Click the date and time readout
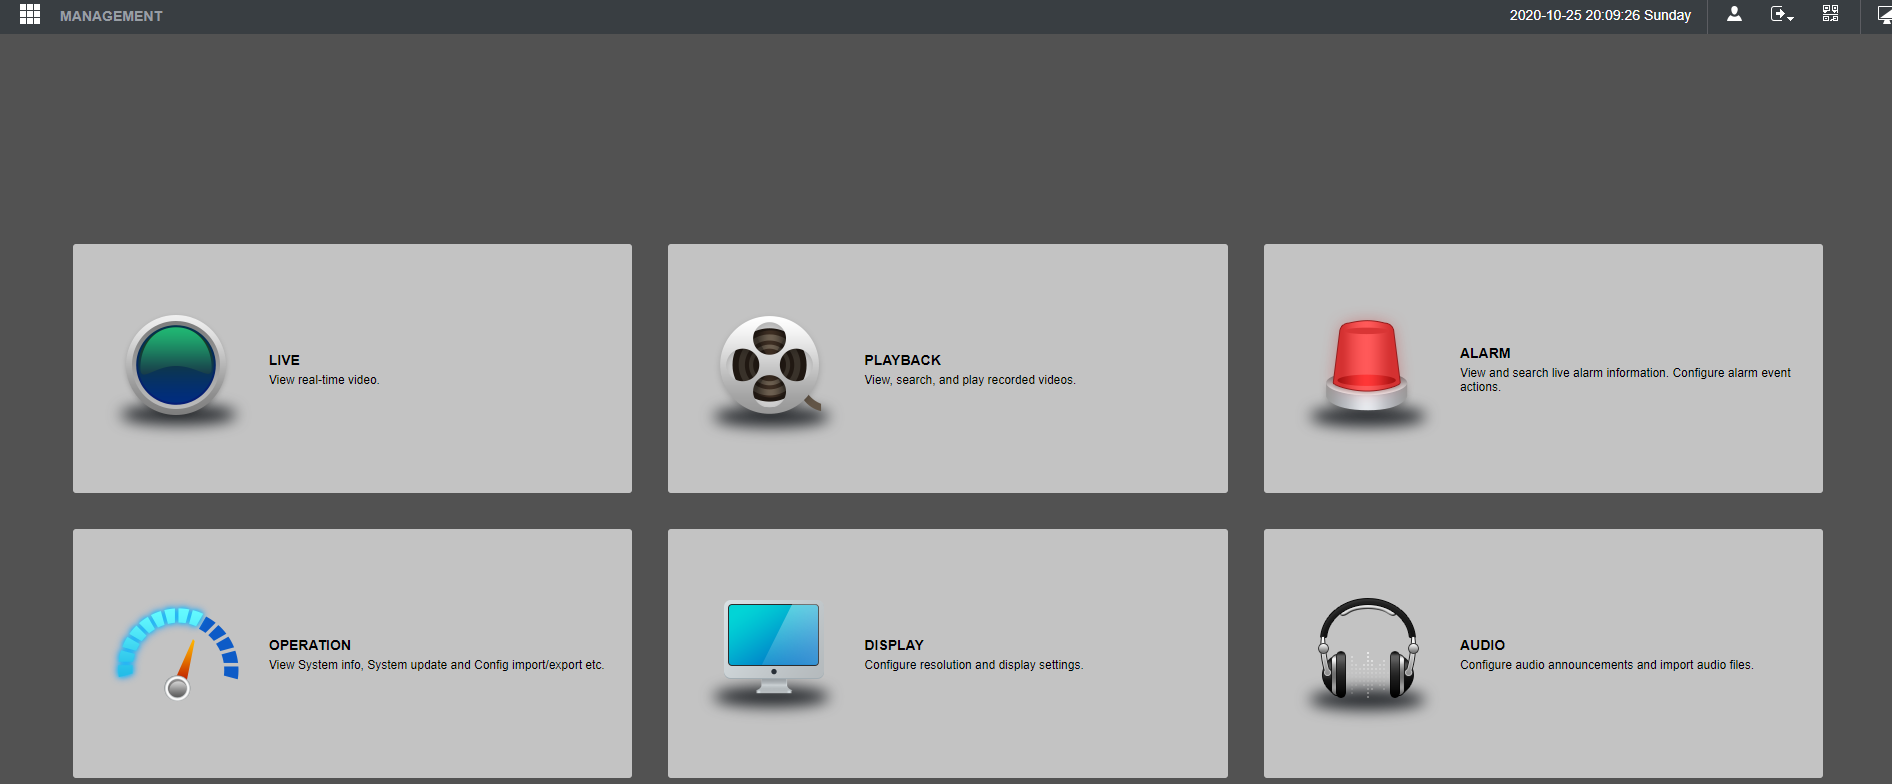Image resolution: width=1892 pixels, height=784 pixels. point(1600,15)
